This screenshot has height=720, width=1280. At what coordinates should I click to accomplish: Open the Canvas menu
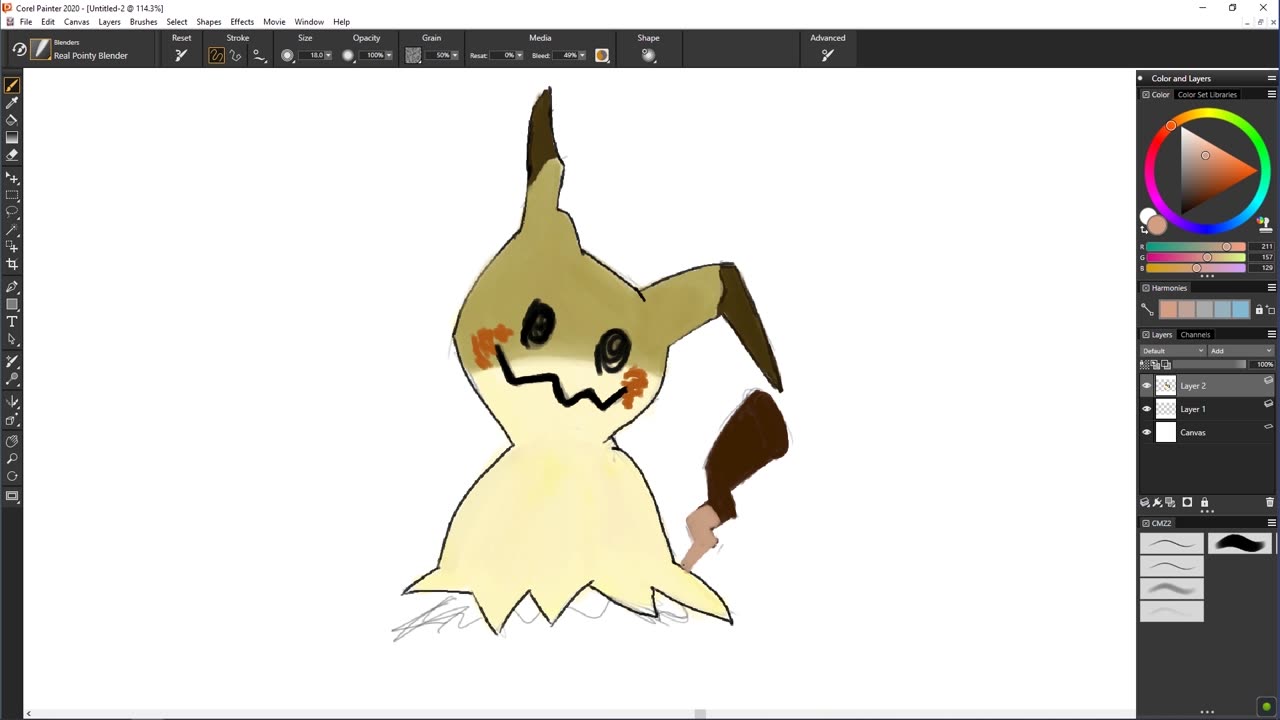77,21
